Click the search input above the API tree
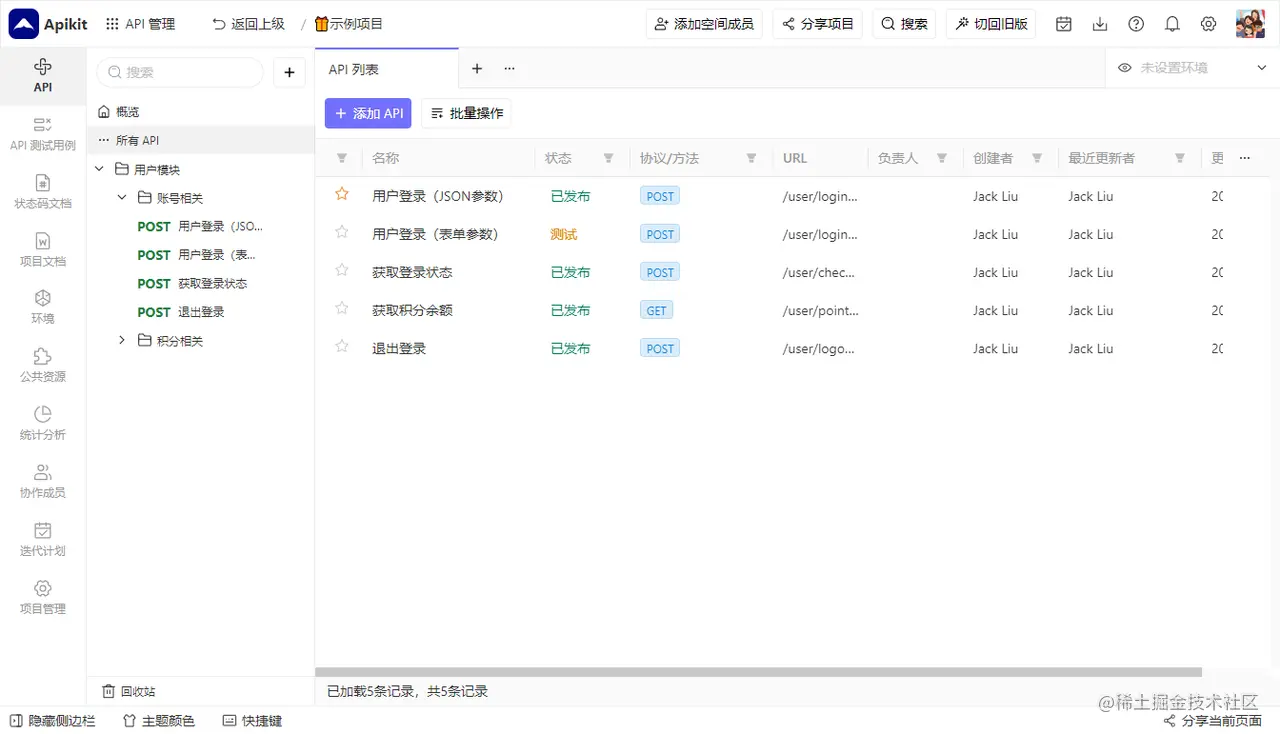 (x=180, y=72)
